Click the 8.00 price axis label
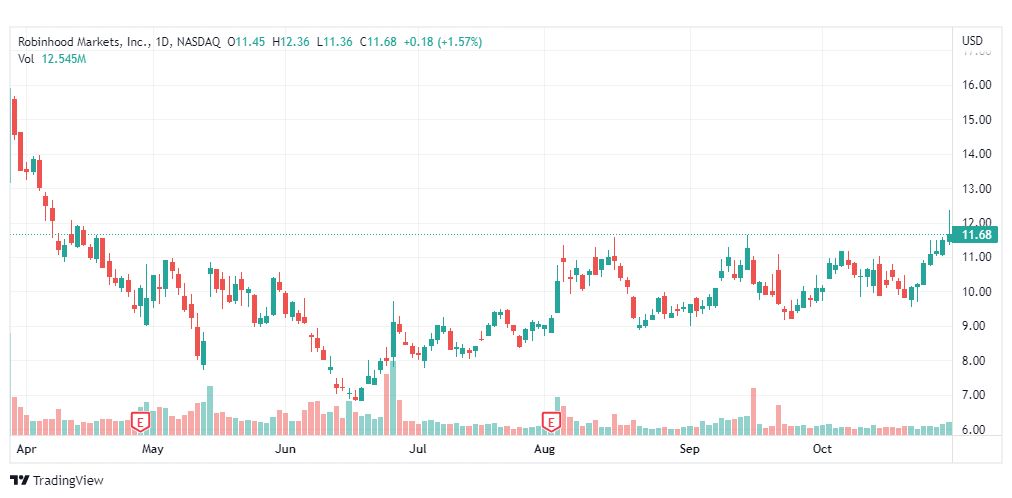Image resolution: width=1012 pixels, height=498 pixels. click(x=976, y=361)
